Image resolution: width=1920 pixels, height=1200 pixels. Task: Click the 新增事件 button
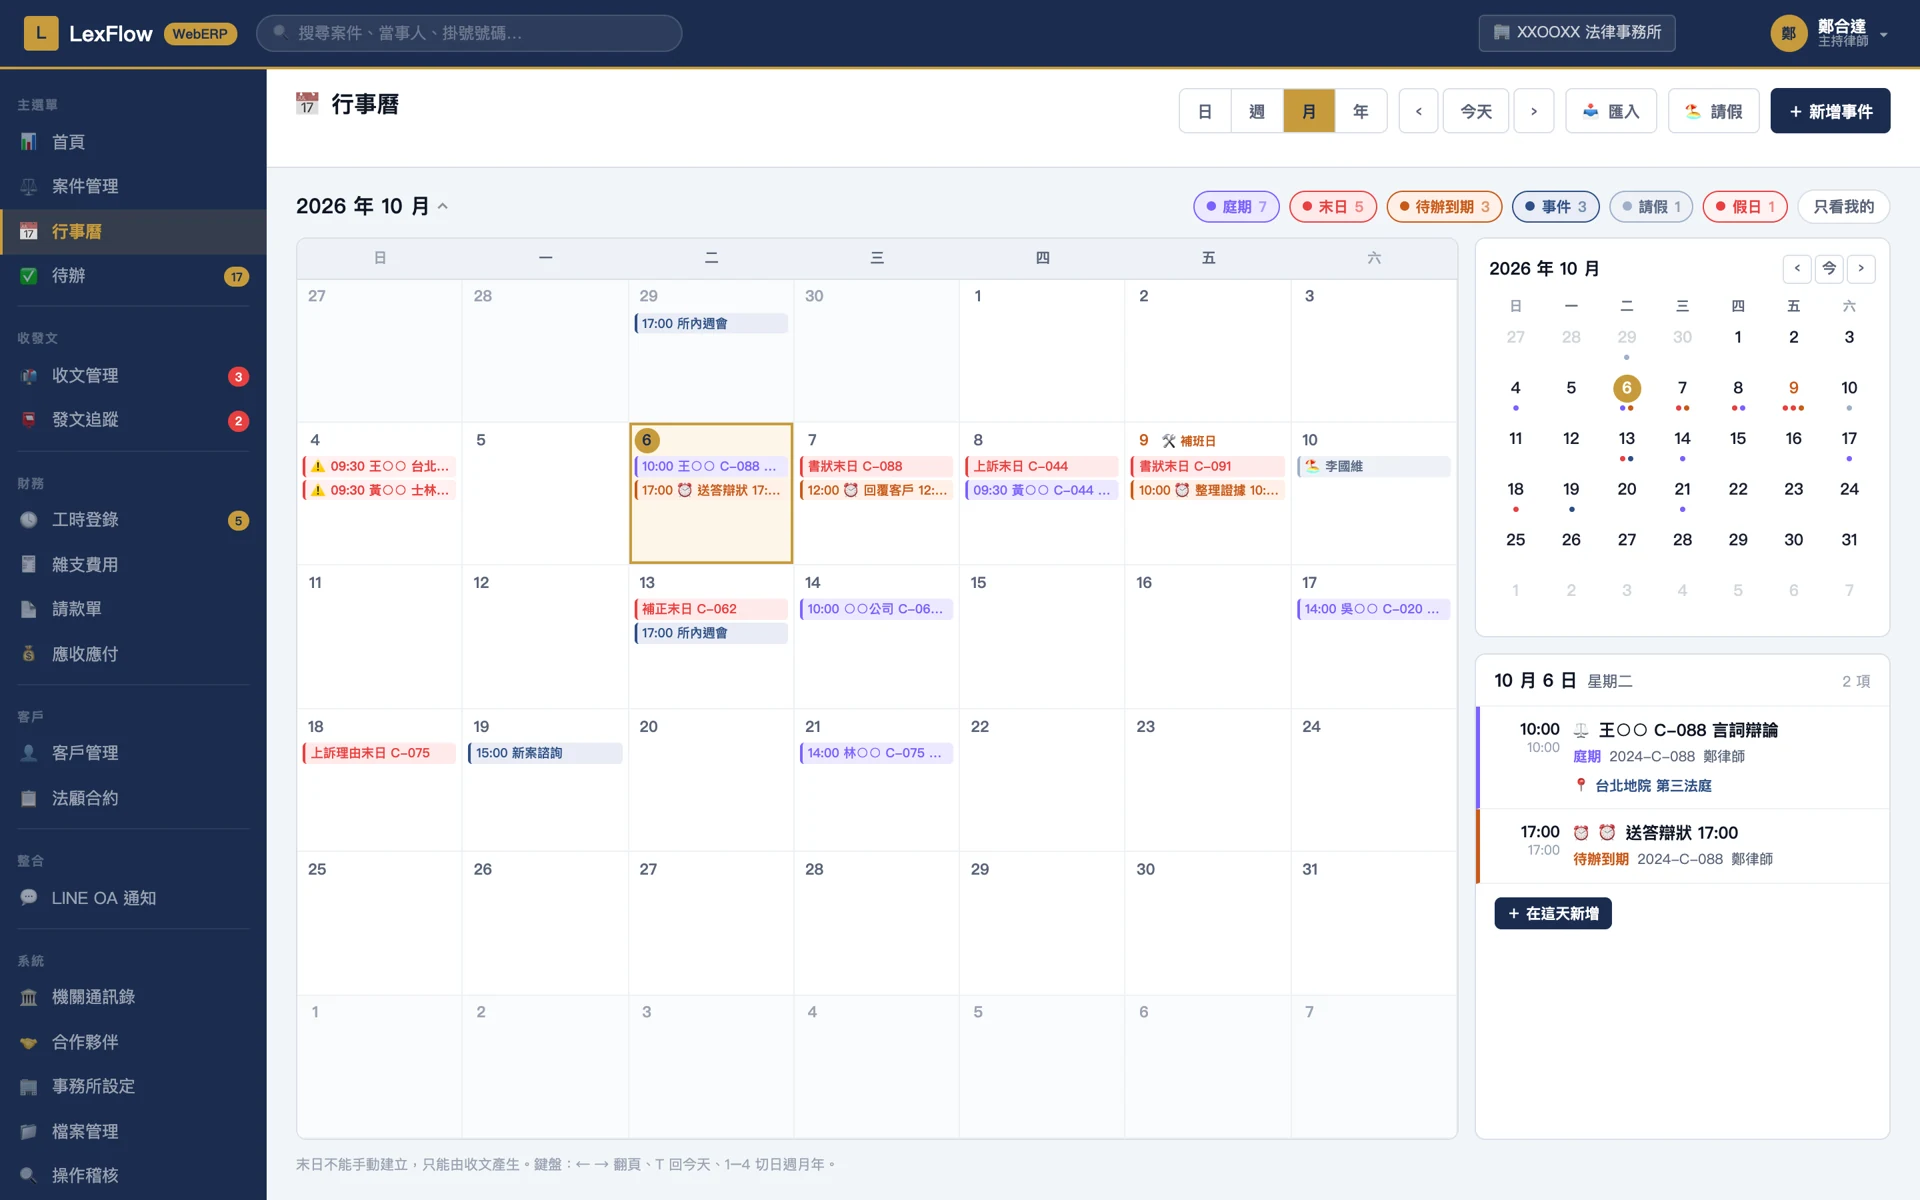(x=1830, y=111)
